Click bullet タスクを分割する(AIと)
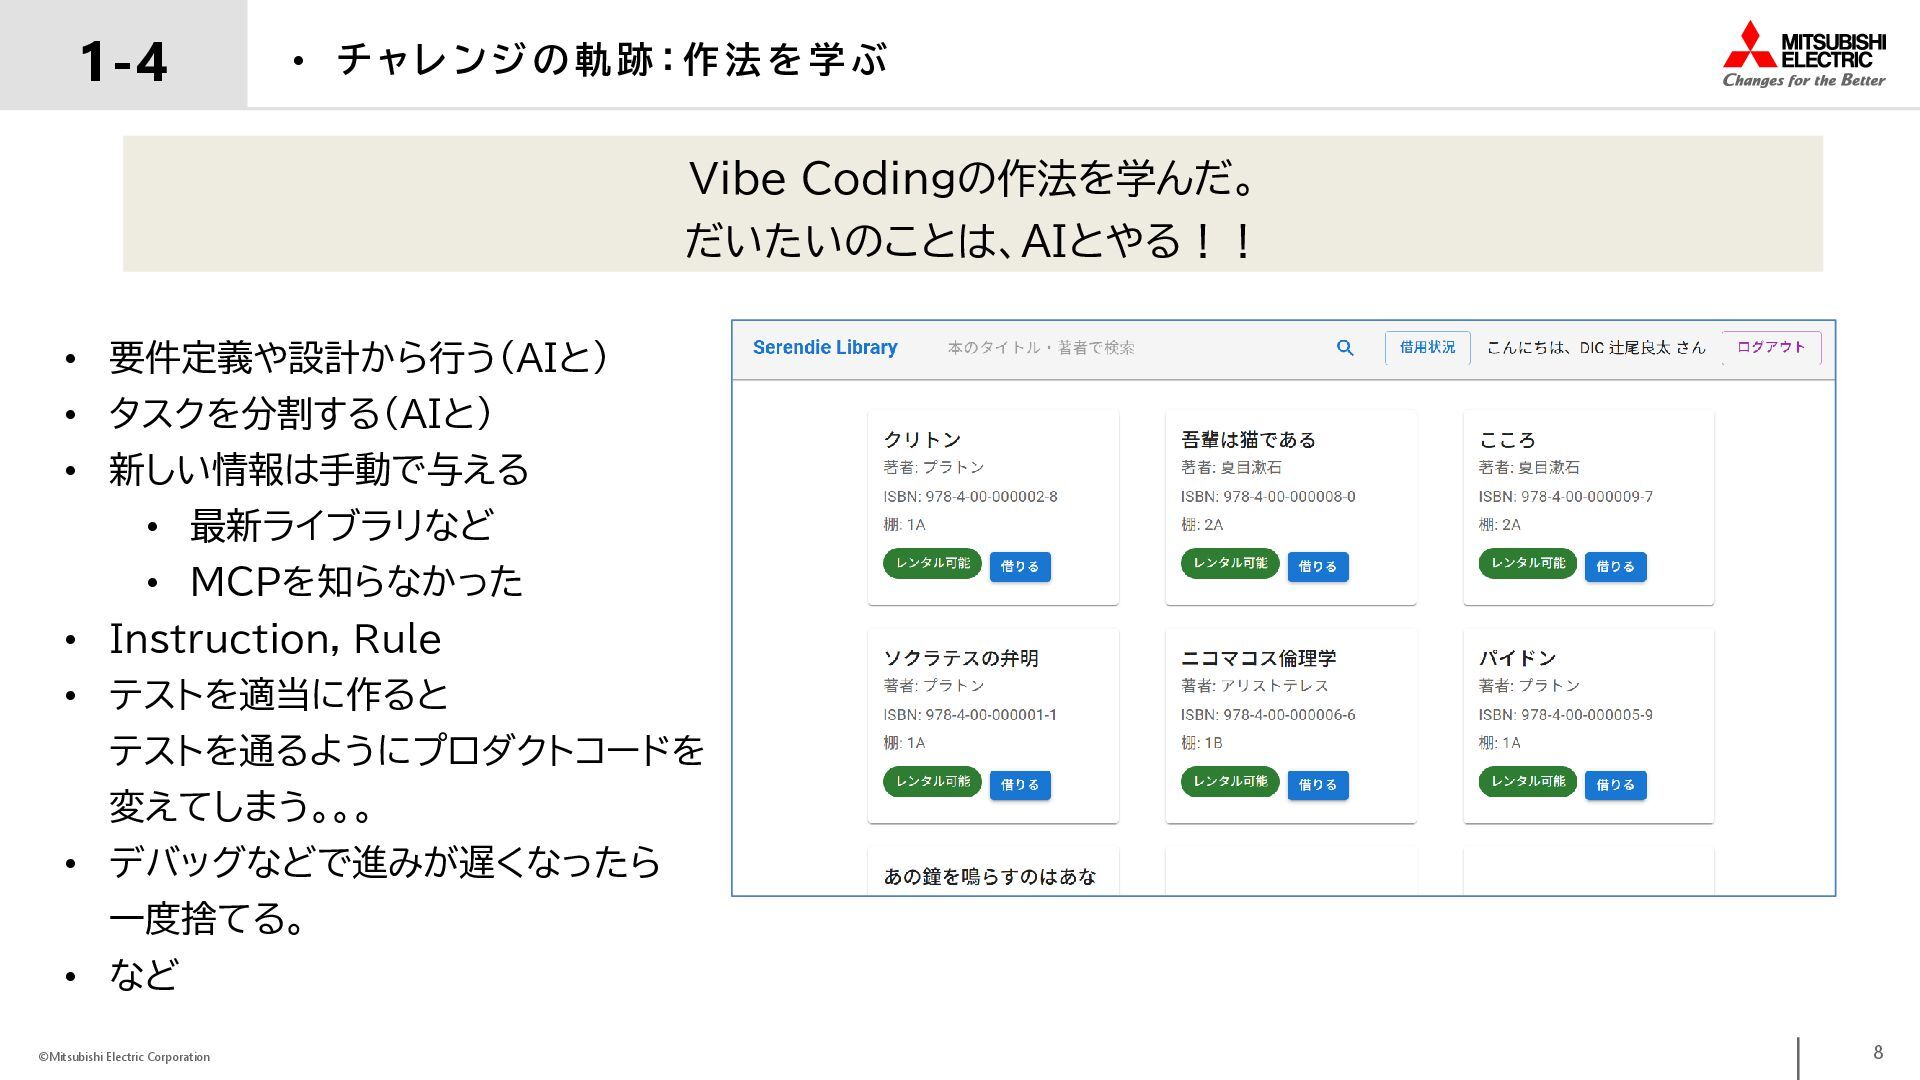1920x1080 pixels. 301,413
